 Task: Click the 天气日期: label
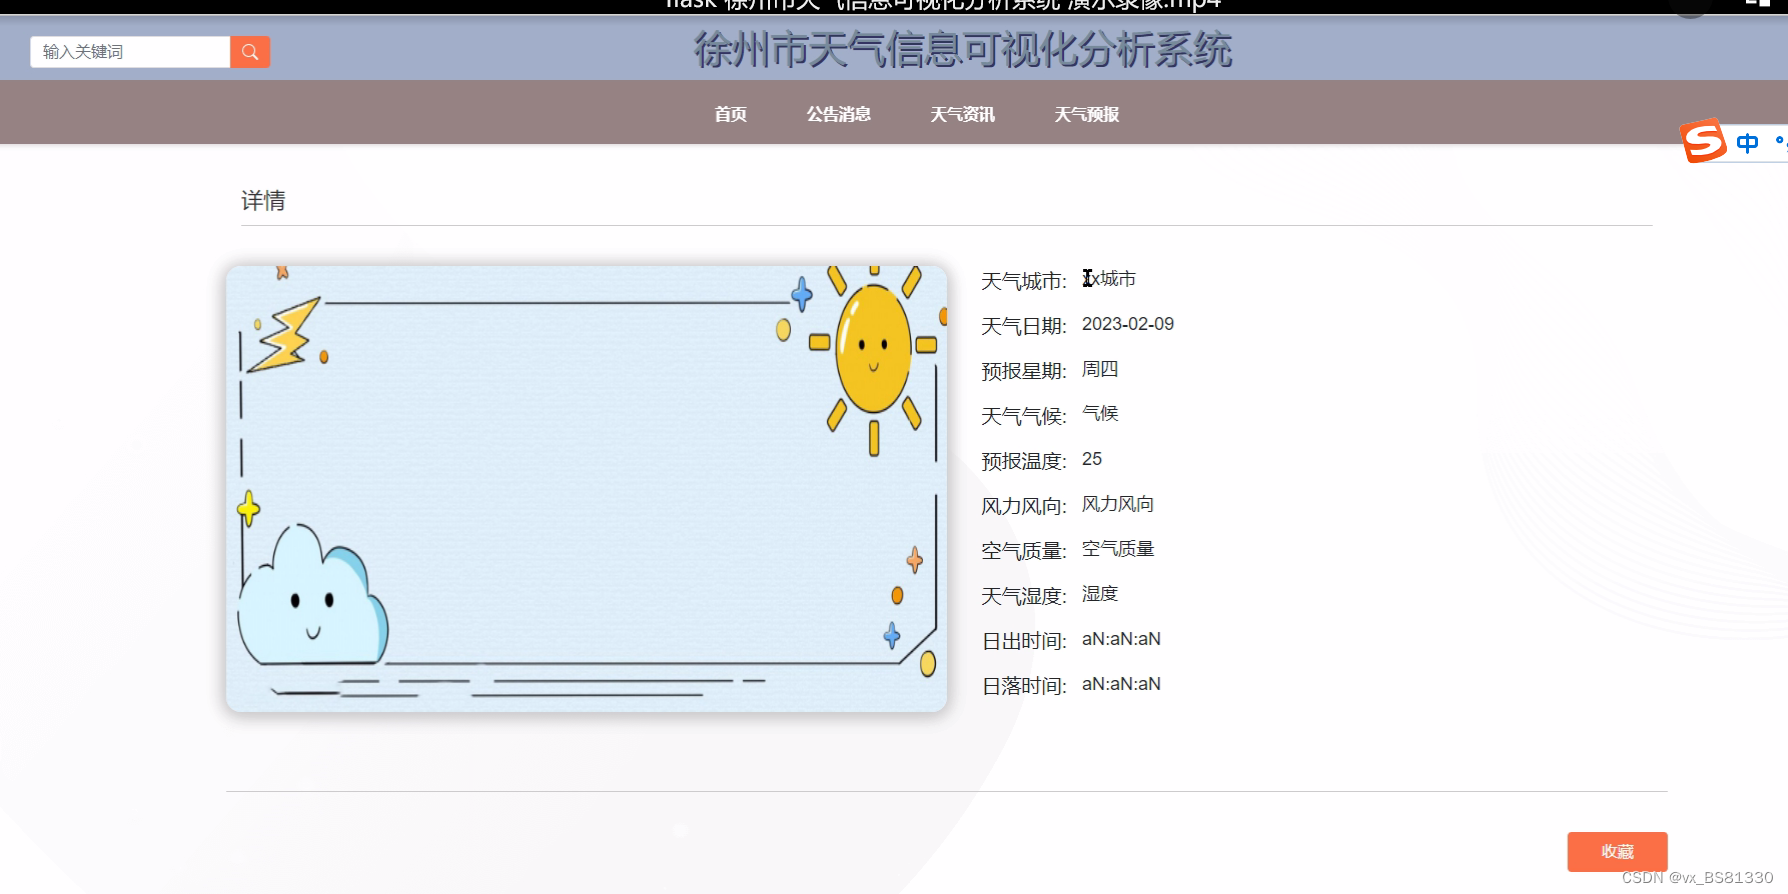click(x=1024, y=326)
